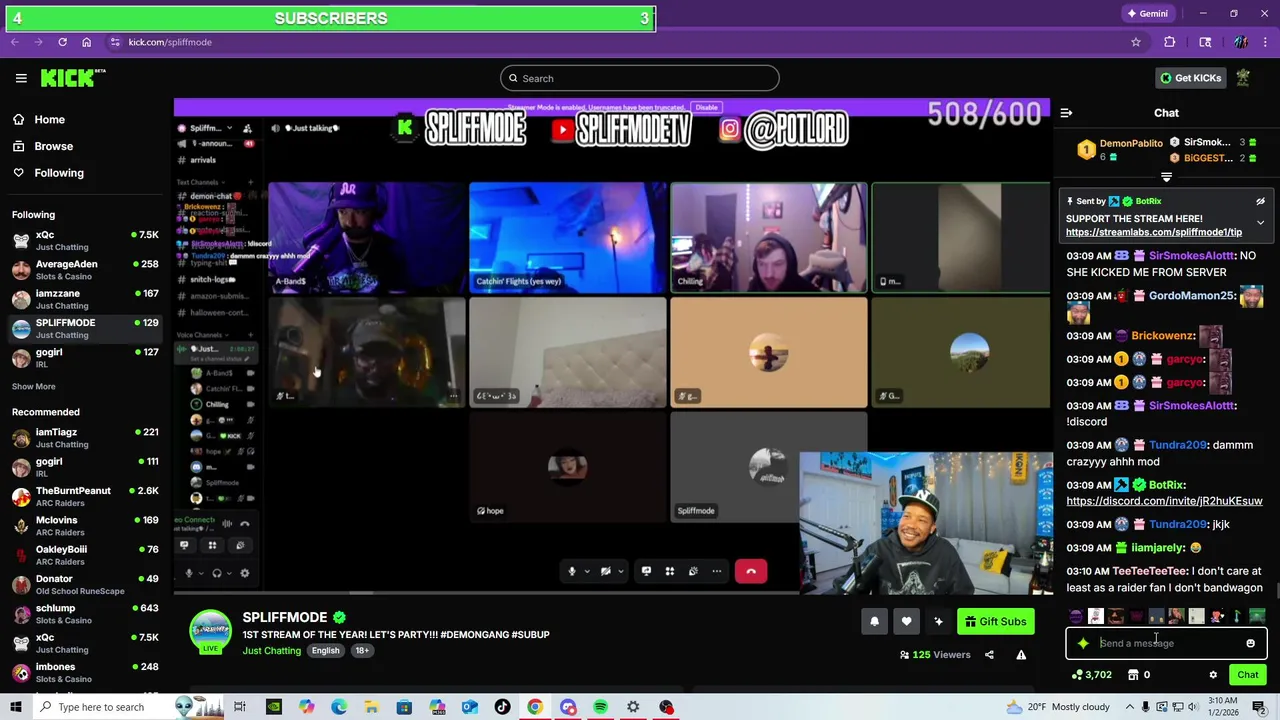The image size is (1280, 720).
Task: Click DemonPablito on gift leaderboard
Action: (x=1131, y=143)
